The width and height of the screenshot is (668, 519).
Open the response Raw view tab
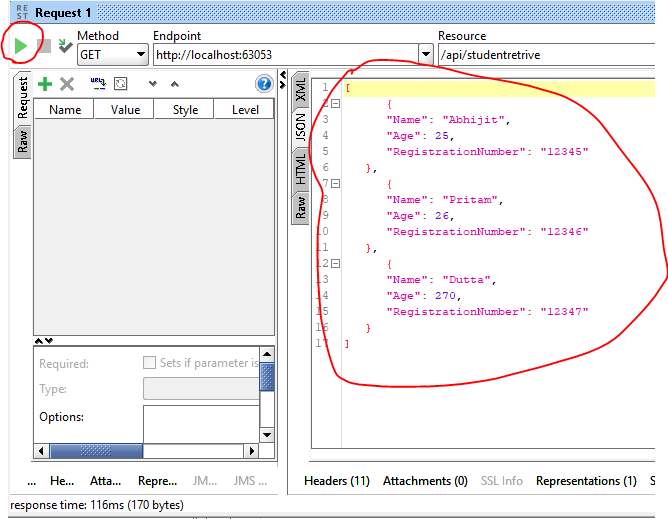(301, 208)
